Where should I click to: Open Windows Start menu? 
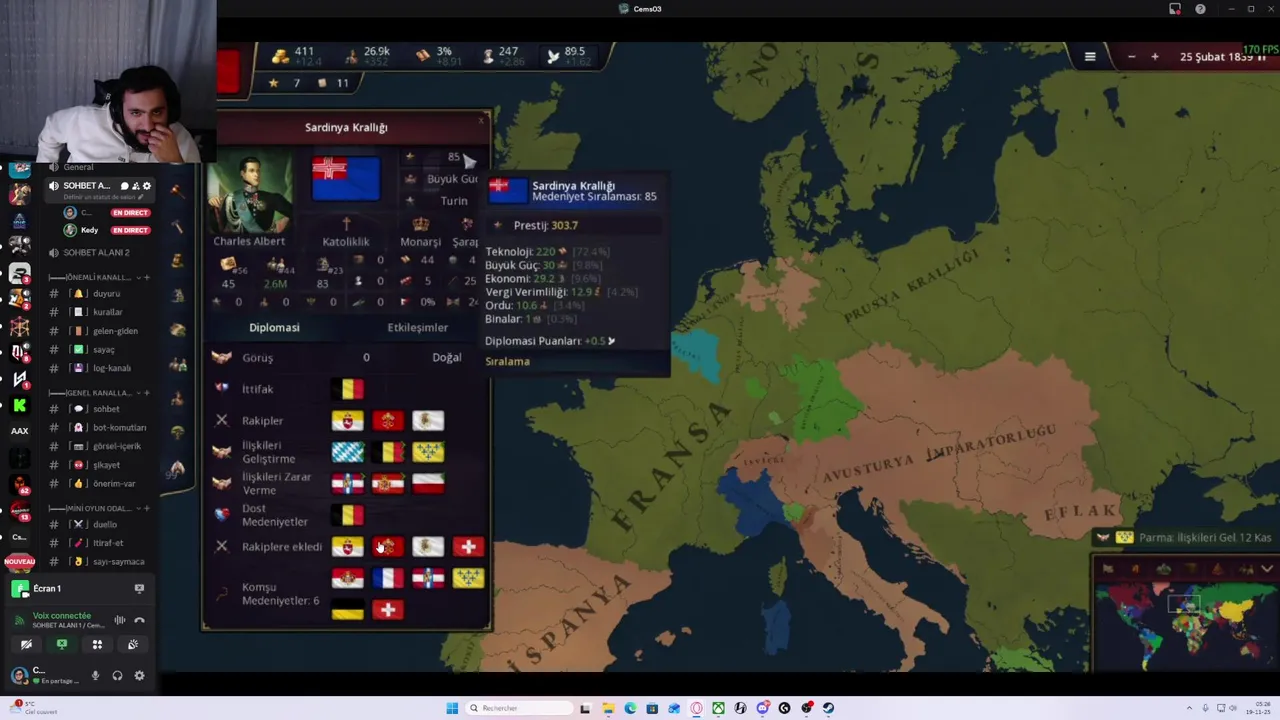452,708
